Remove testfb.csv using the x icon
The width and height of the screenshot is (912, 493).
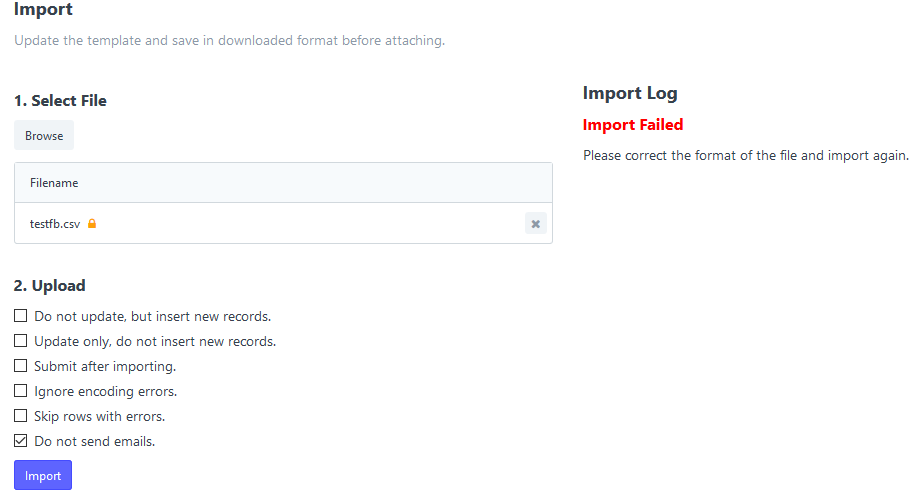pyautogui.click(x=535, y=224)
